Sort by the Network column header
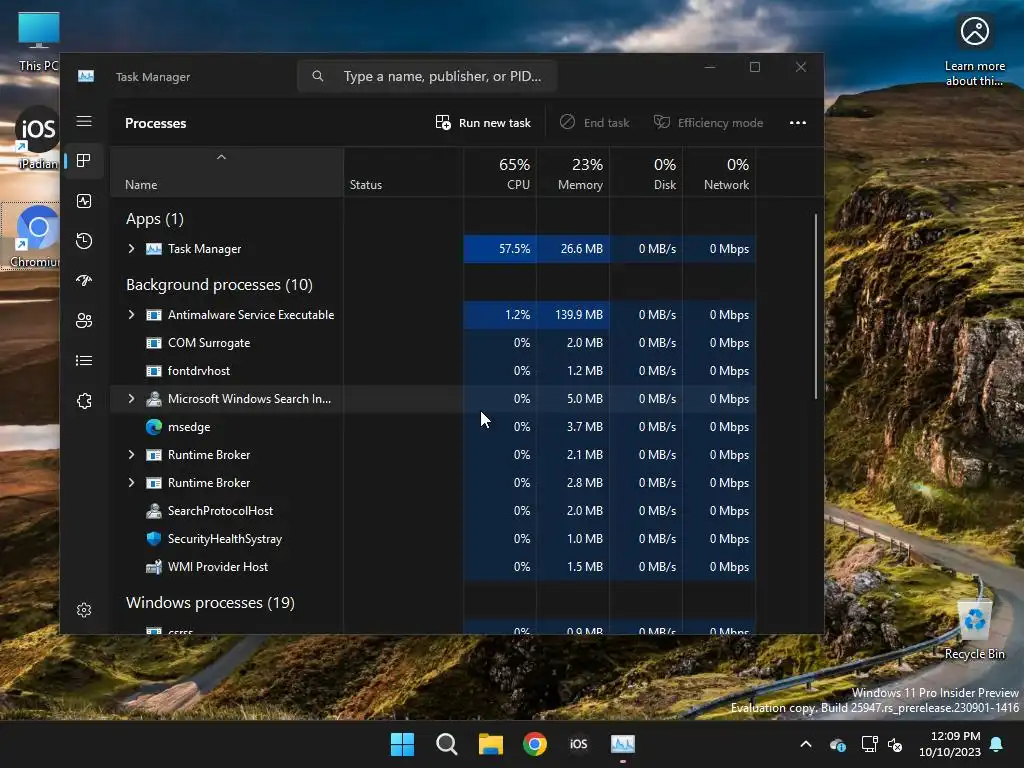 click(x=719, y=172)
